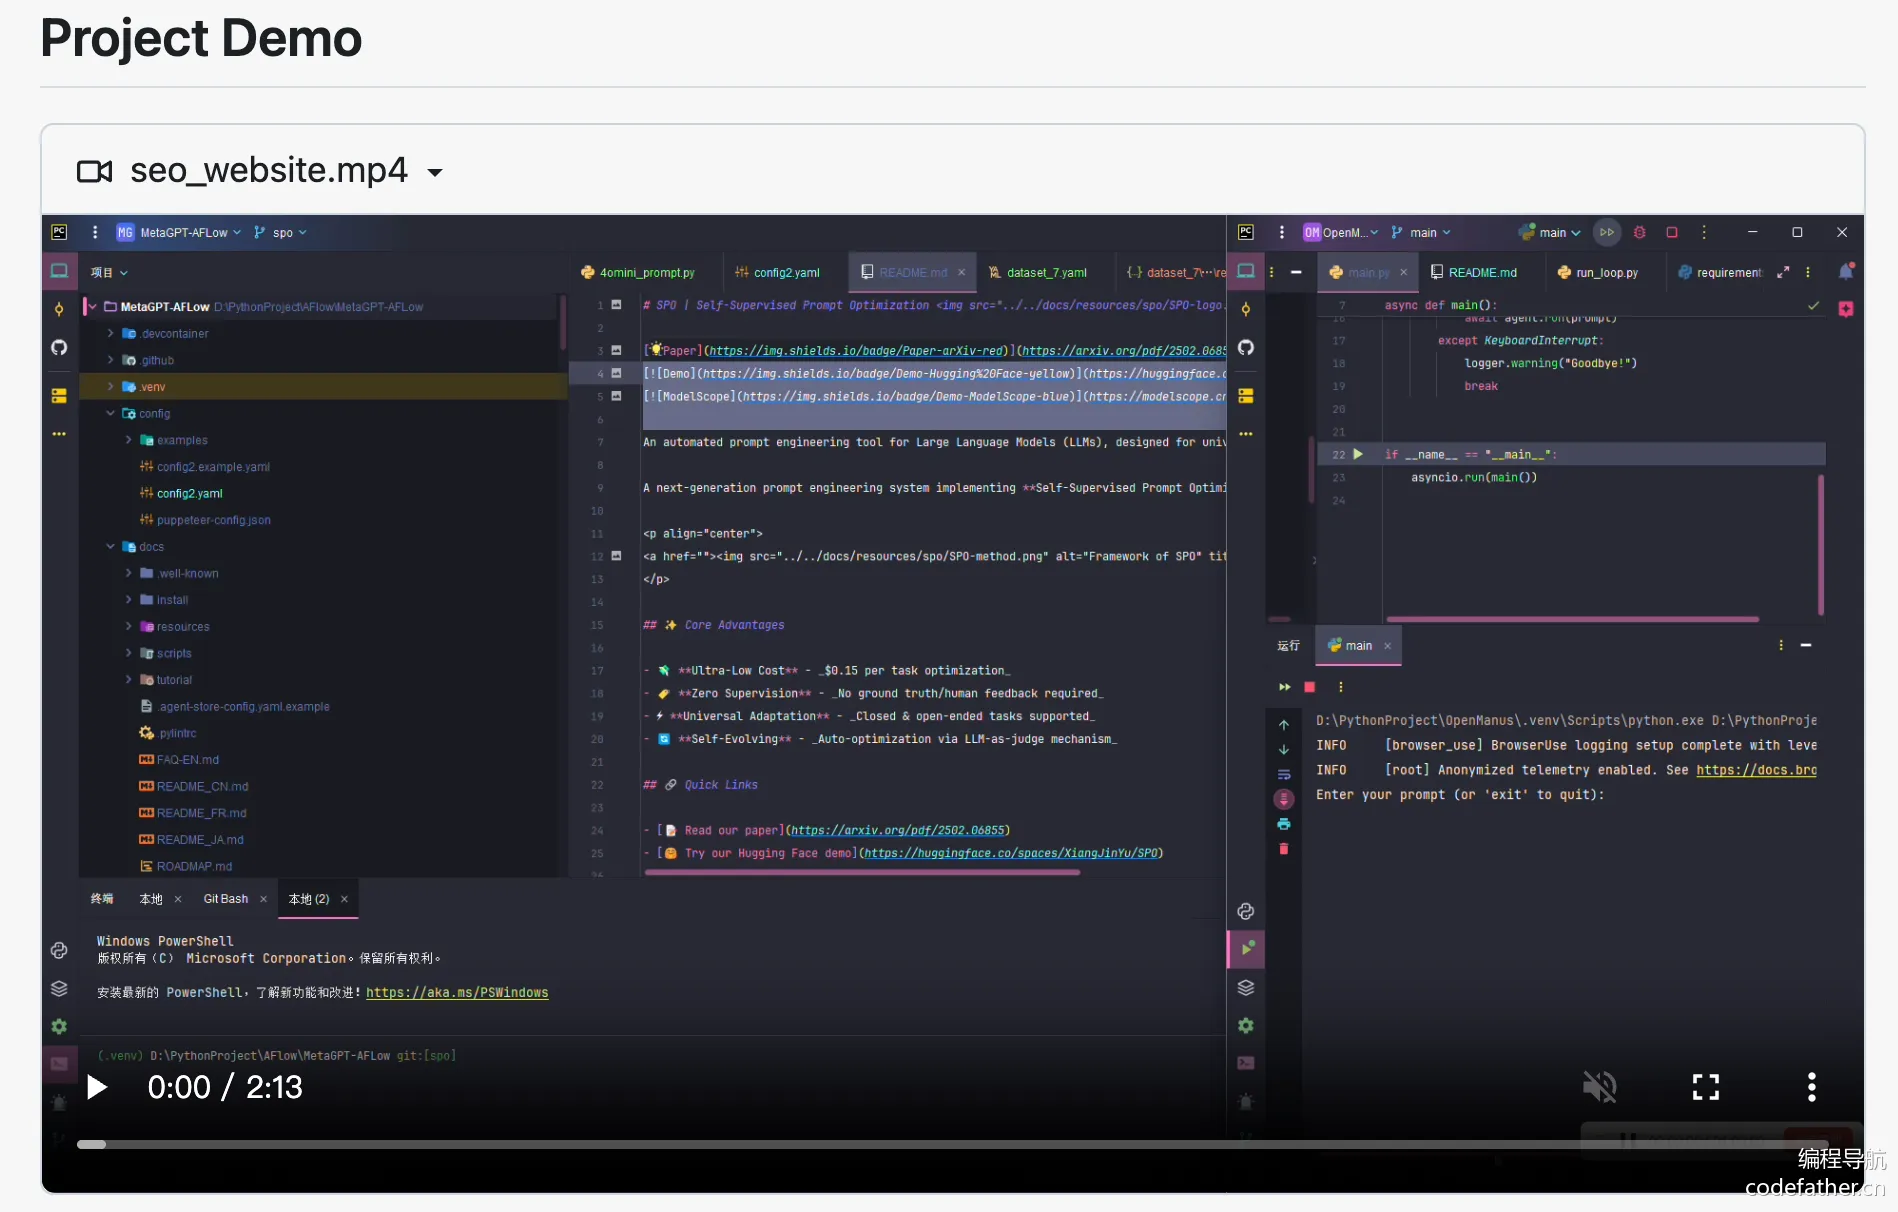Viewport: 1898px width, 1212px height.
Task: Click the README editor horizontal scrollbar
Action: tap(862, 872)
